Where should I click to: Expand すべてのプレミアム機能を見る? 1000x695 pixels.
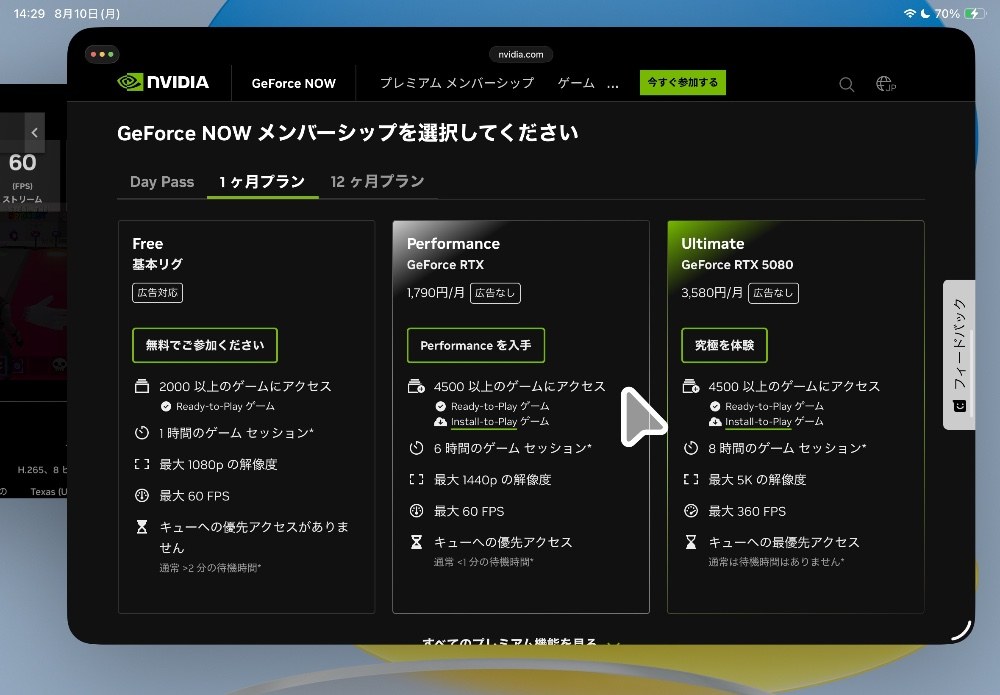click(520, 640)
